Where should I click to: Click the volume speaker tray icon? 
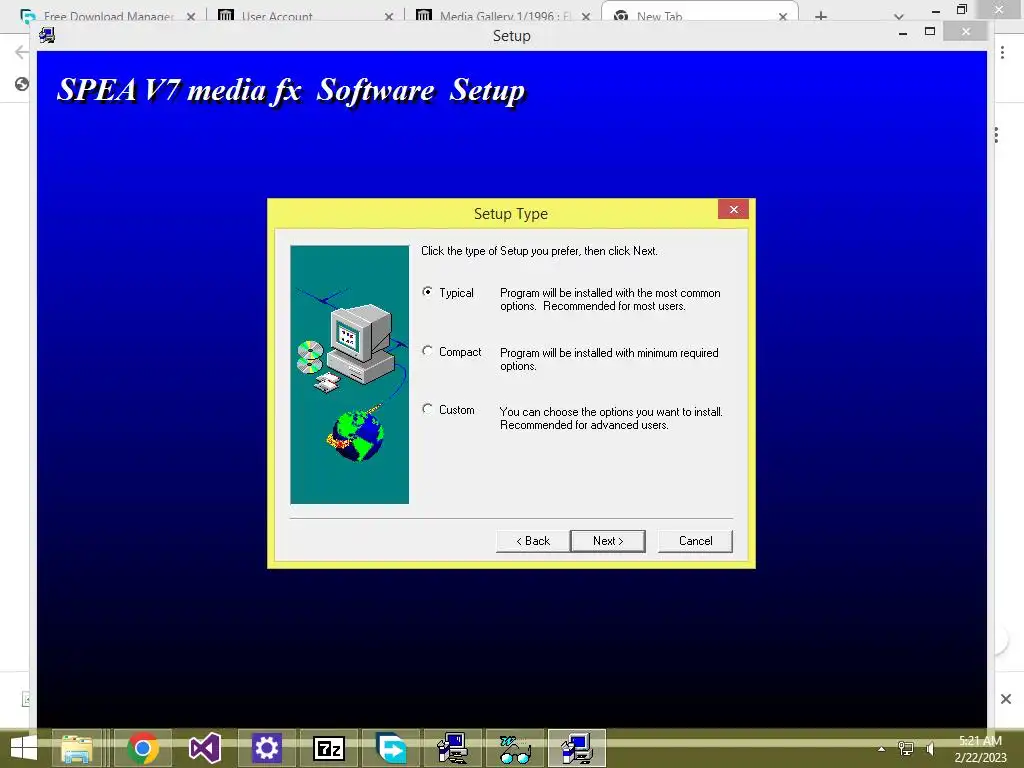(930, 749)
